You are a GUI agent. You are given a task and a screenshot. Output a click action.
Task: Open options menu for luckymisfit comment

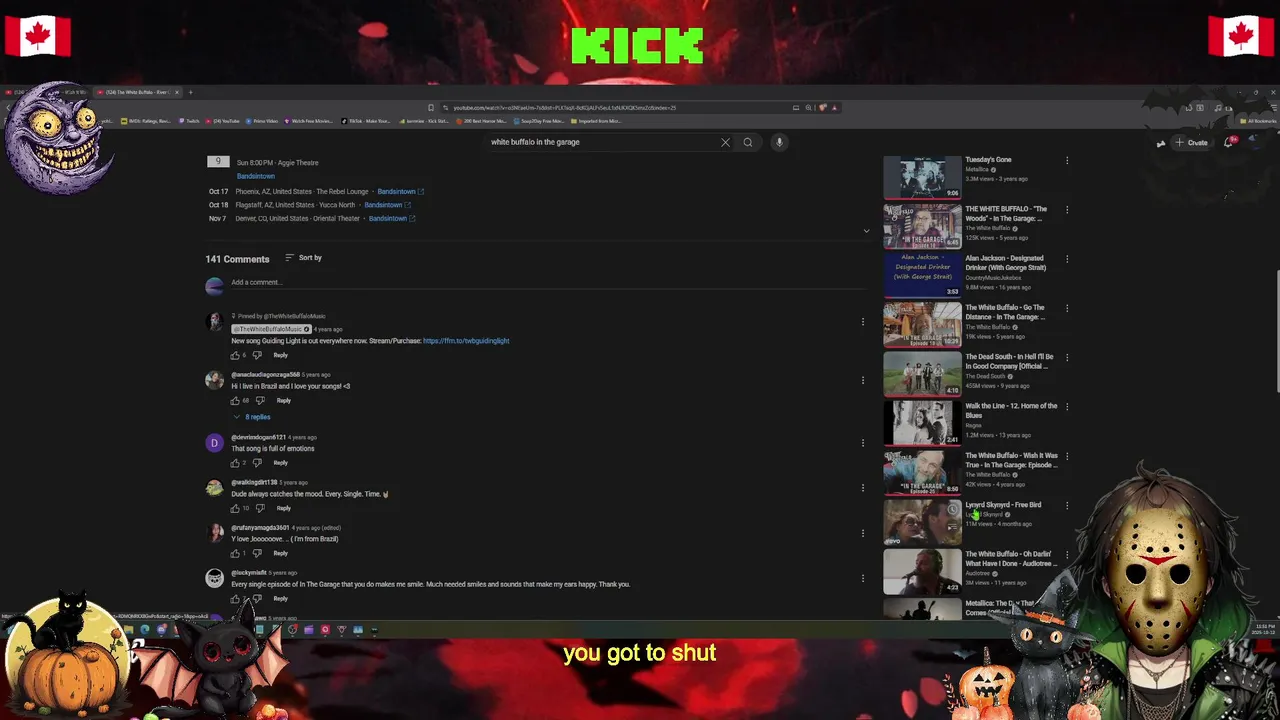[863, 578]
